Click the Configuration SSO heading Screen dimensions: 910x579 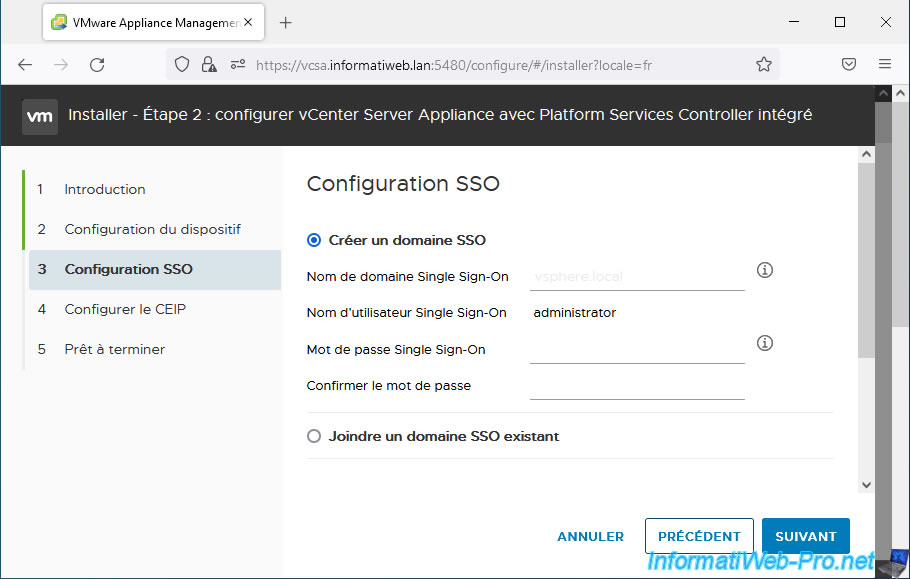(x=403, y=184)
